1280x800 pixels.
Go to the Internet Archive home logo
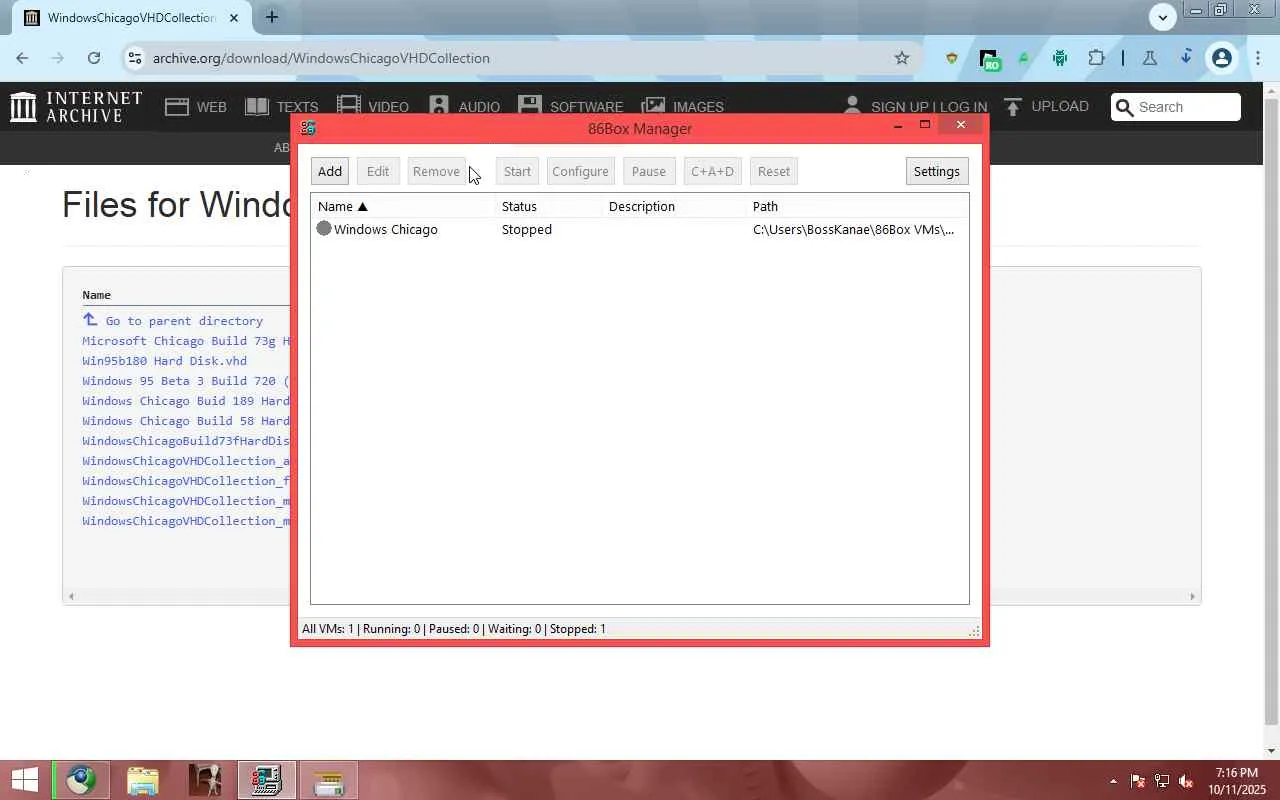[76, 107]
